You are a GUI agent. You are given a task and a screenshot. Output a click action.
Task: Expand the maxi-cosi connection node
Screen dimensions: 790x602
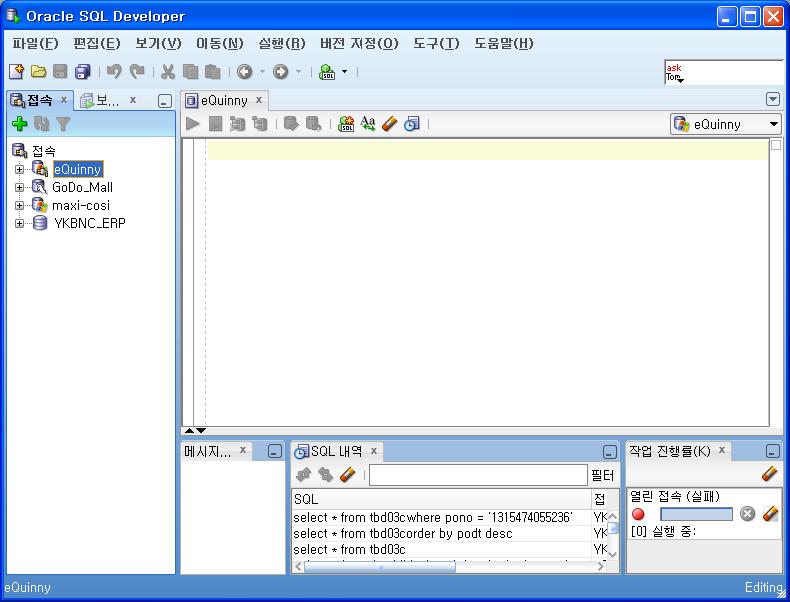[19, 206]
